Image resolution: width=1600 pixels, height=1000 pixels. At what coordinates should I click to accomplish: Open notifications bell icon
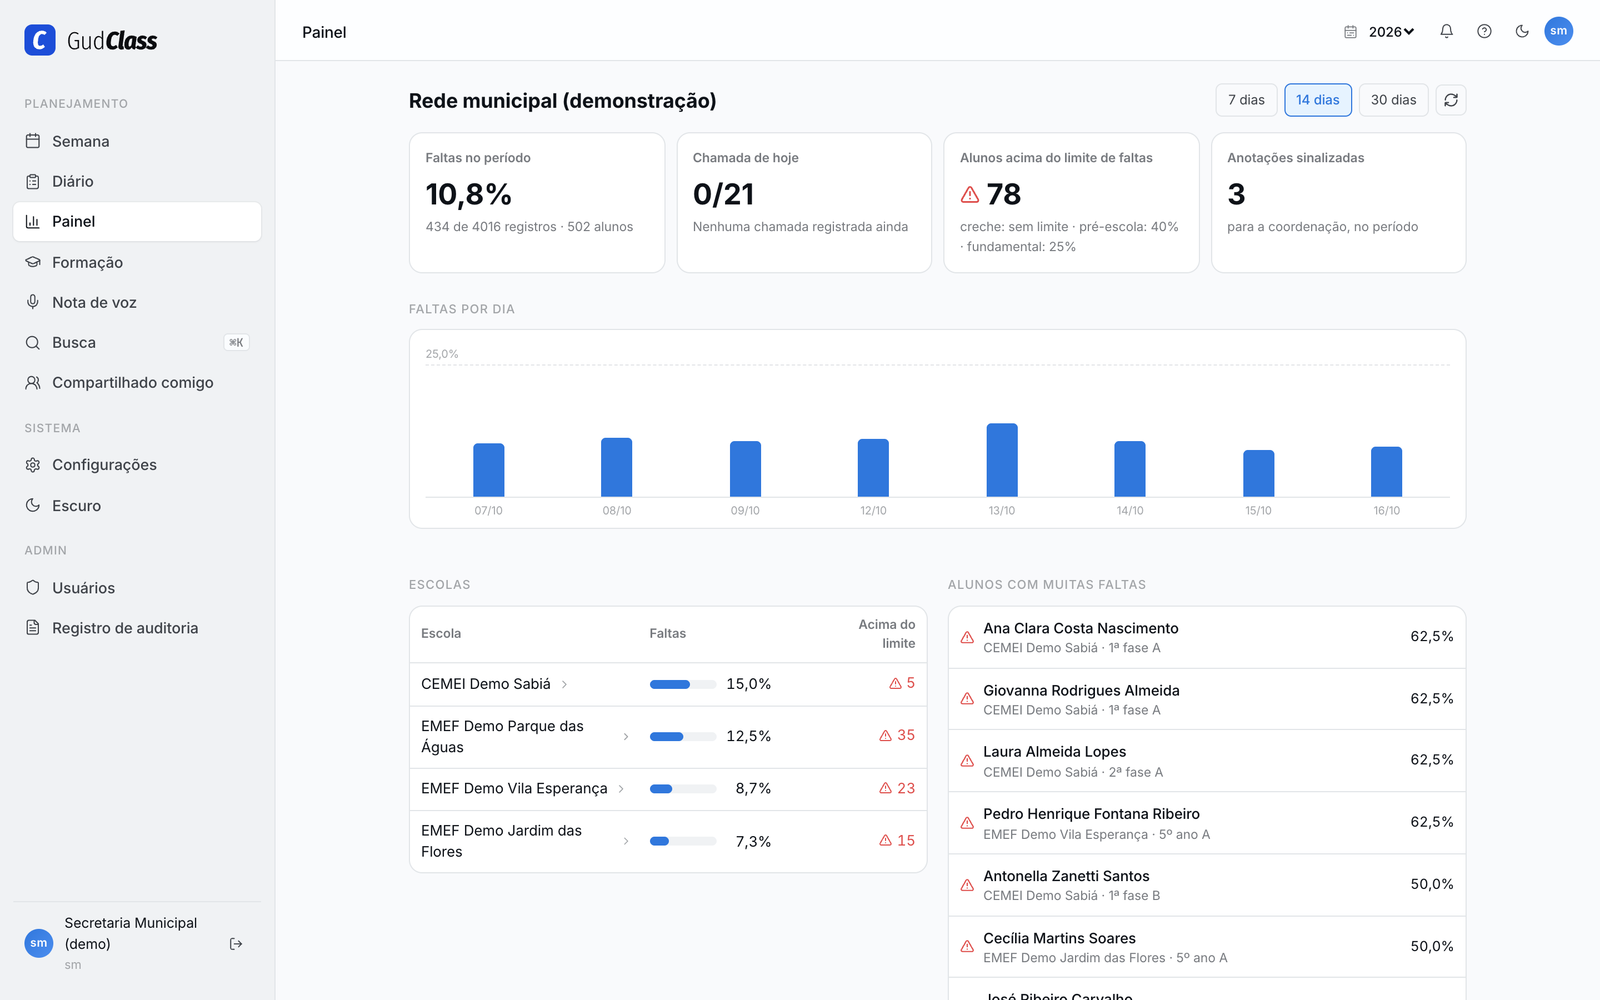(x=1446, y=31)
